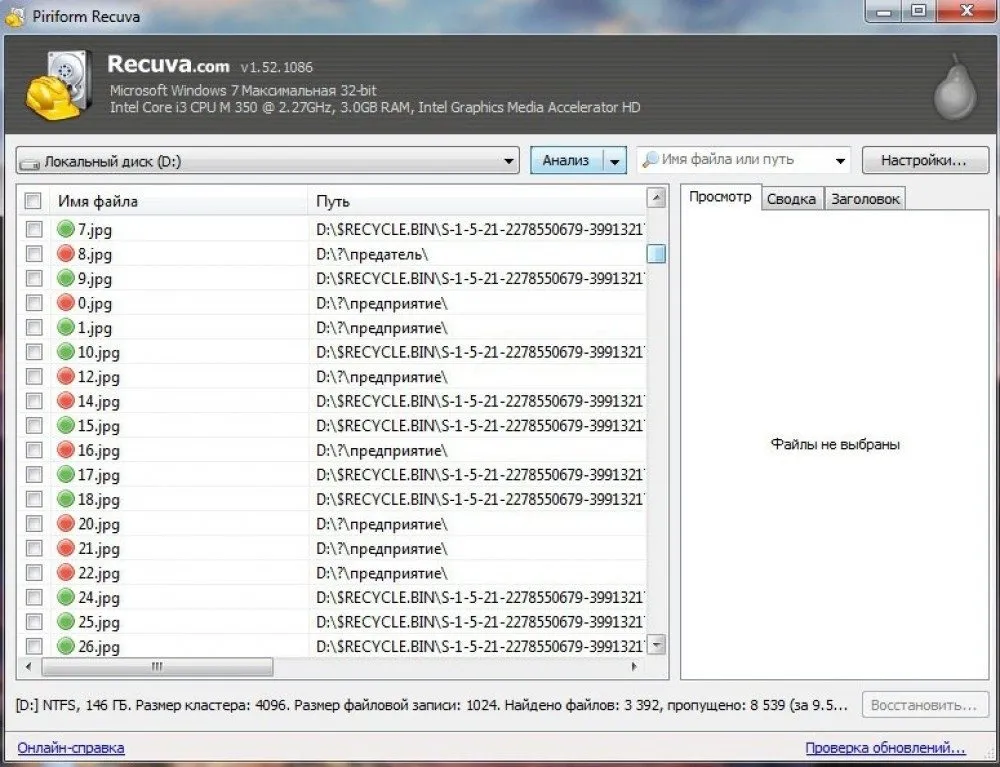The height and width of the screenshot is (767, 1000).
Task: Click the green status dot for 17.jpg
Action: (x=66, y=474)
